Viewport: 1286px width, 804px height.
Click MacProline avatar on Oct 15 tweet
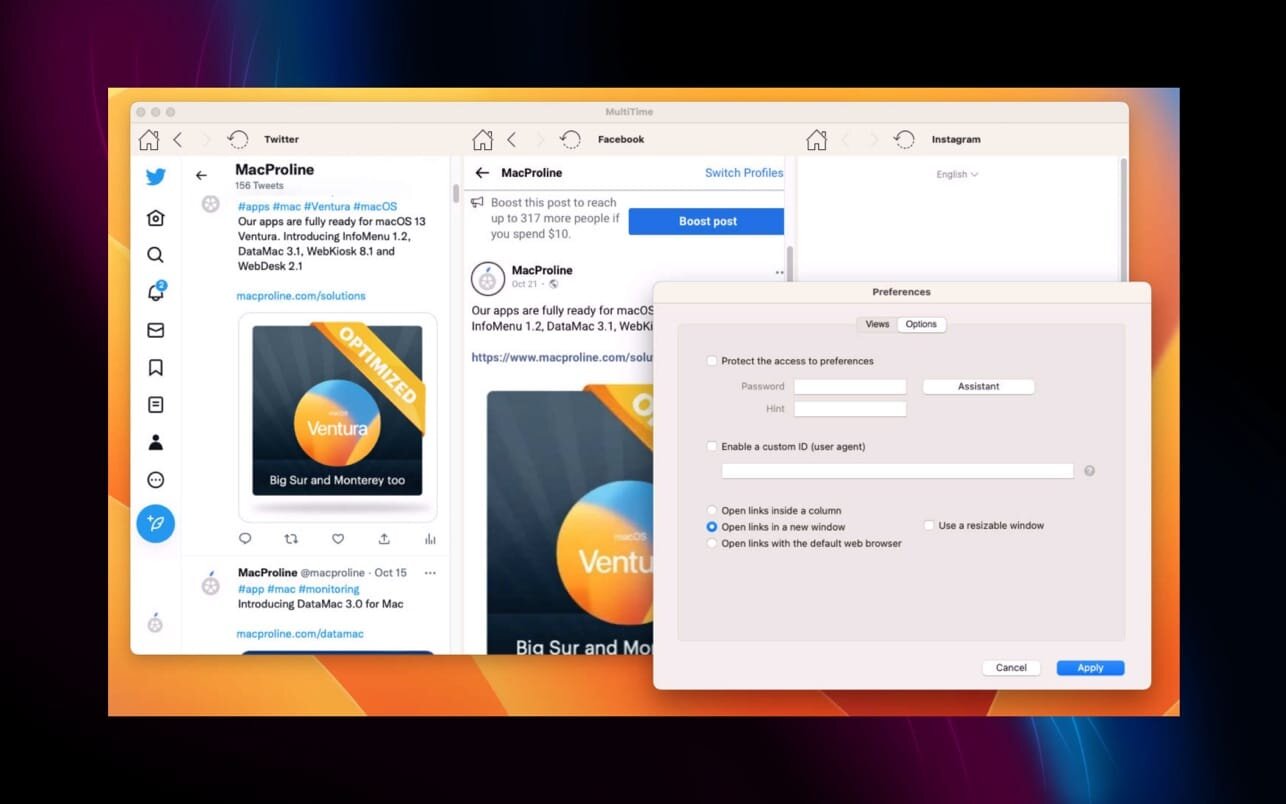point(210,585)
